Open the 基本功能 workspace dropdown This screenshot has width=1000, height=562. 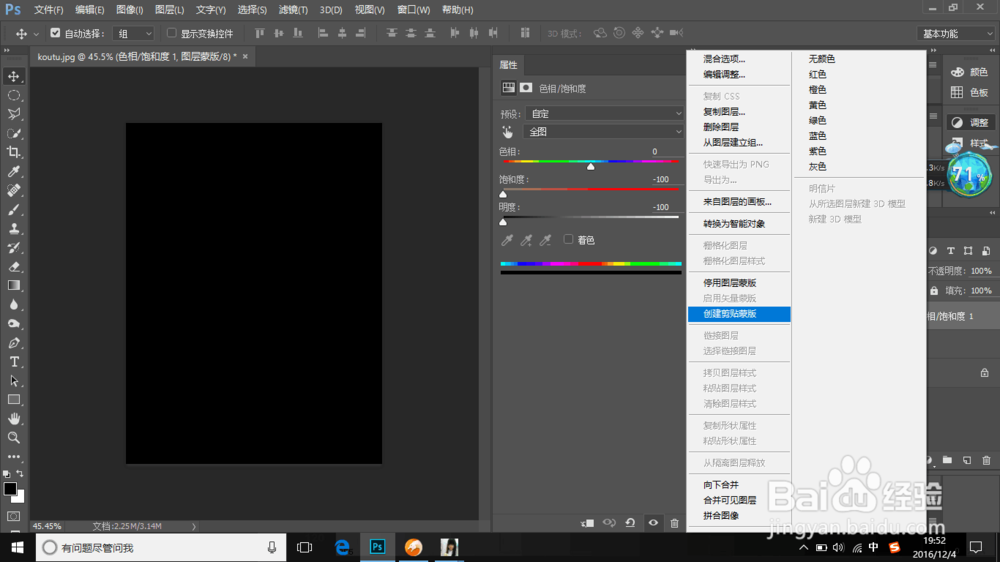point(957,34)
